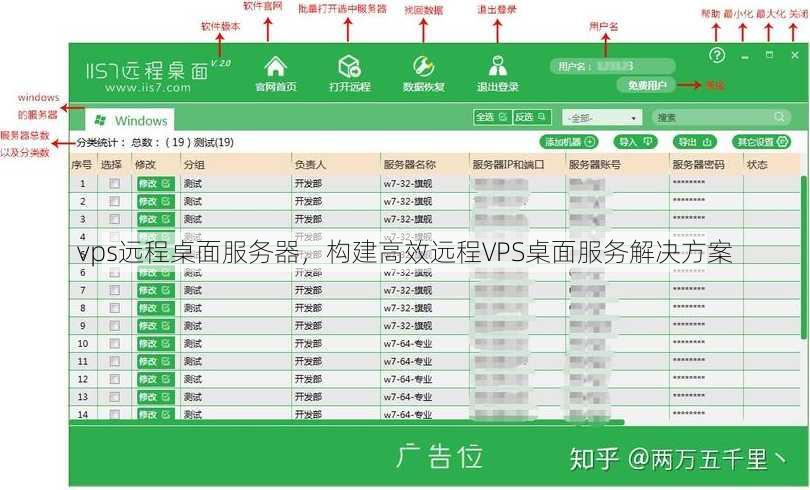Click the password cell in row 13
810x490 pixels.
(689, 397)
